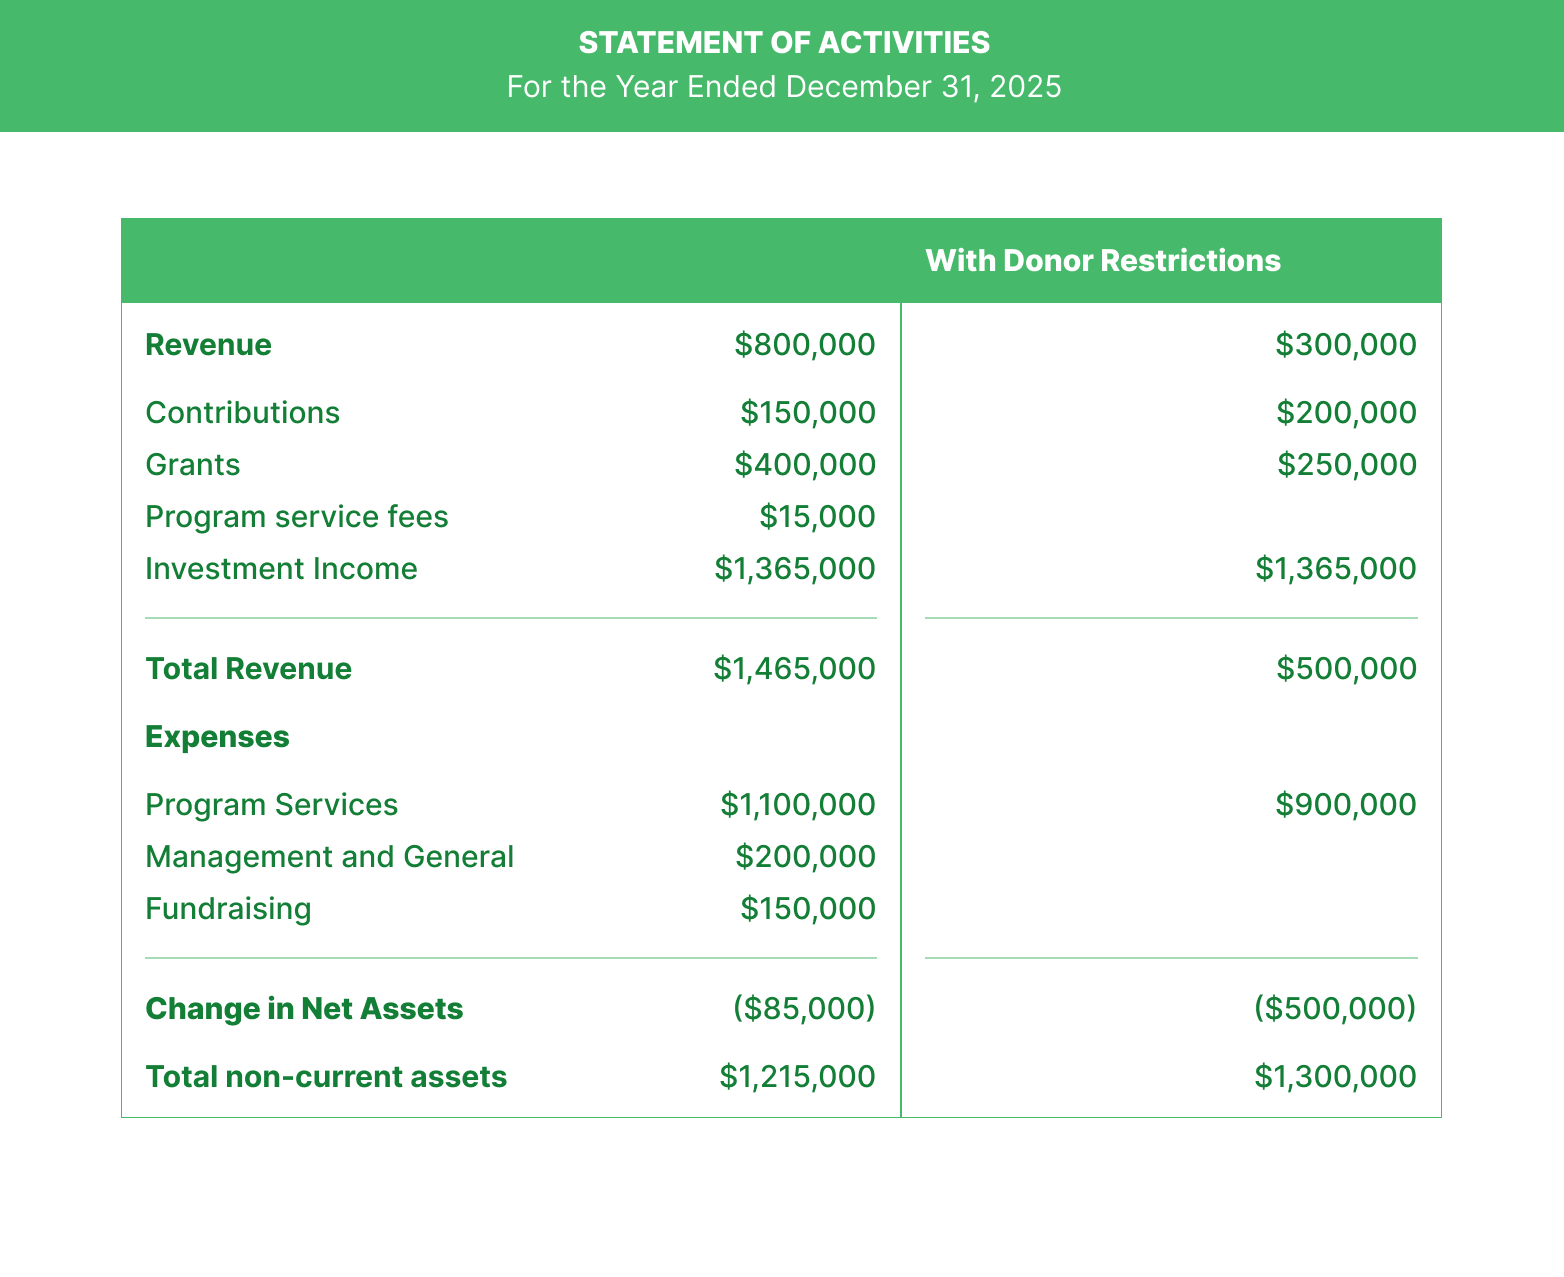Select the Program Services expense line
1564x1277 pixels.
(271, 804)
